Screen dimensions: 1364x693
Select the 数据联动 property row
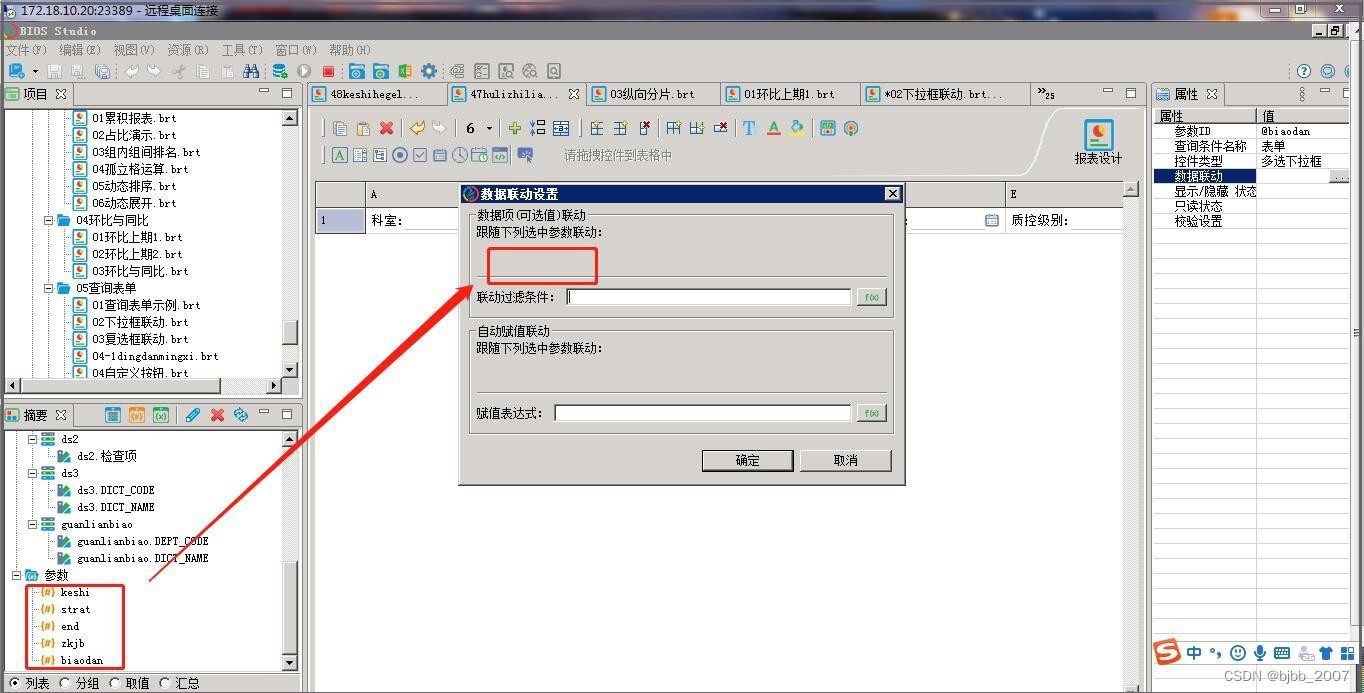pos(1253,176)
